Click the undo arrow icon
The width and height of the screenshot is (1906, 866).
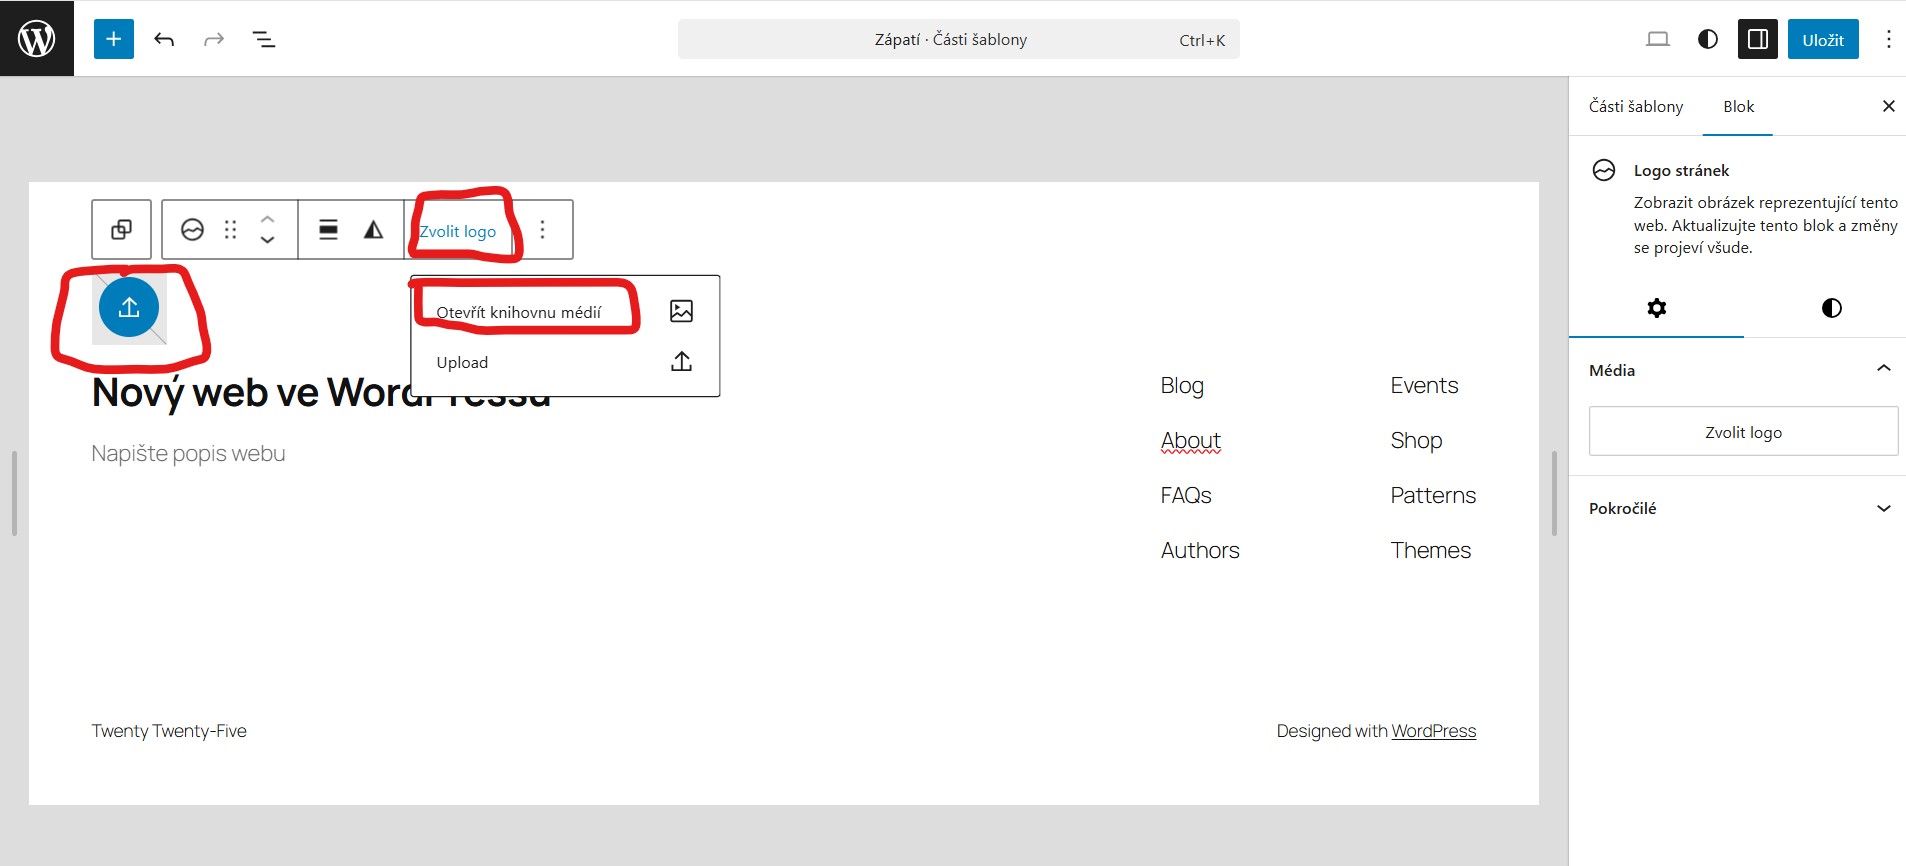coord(164,39)
